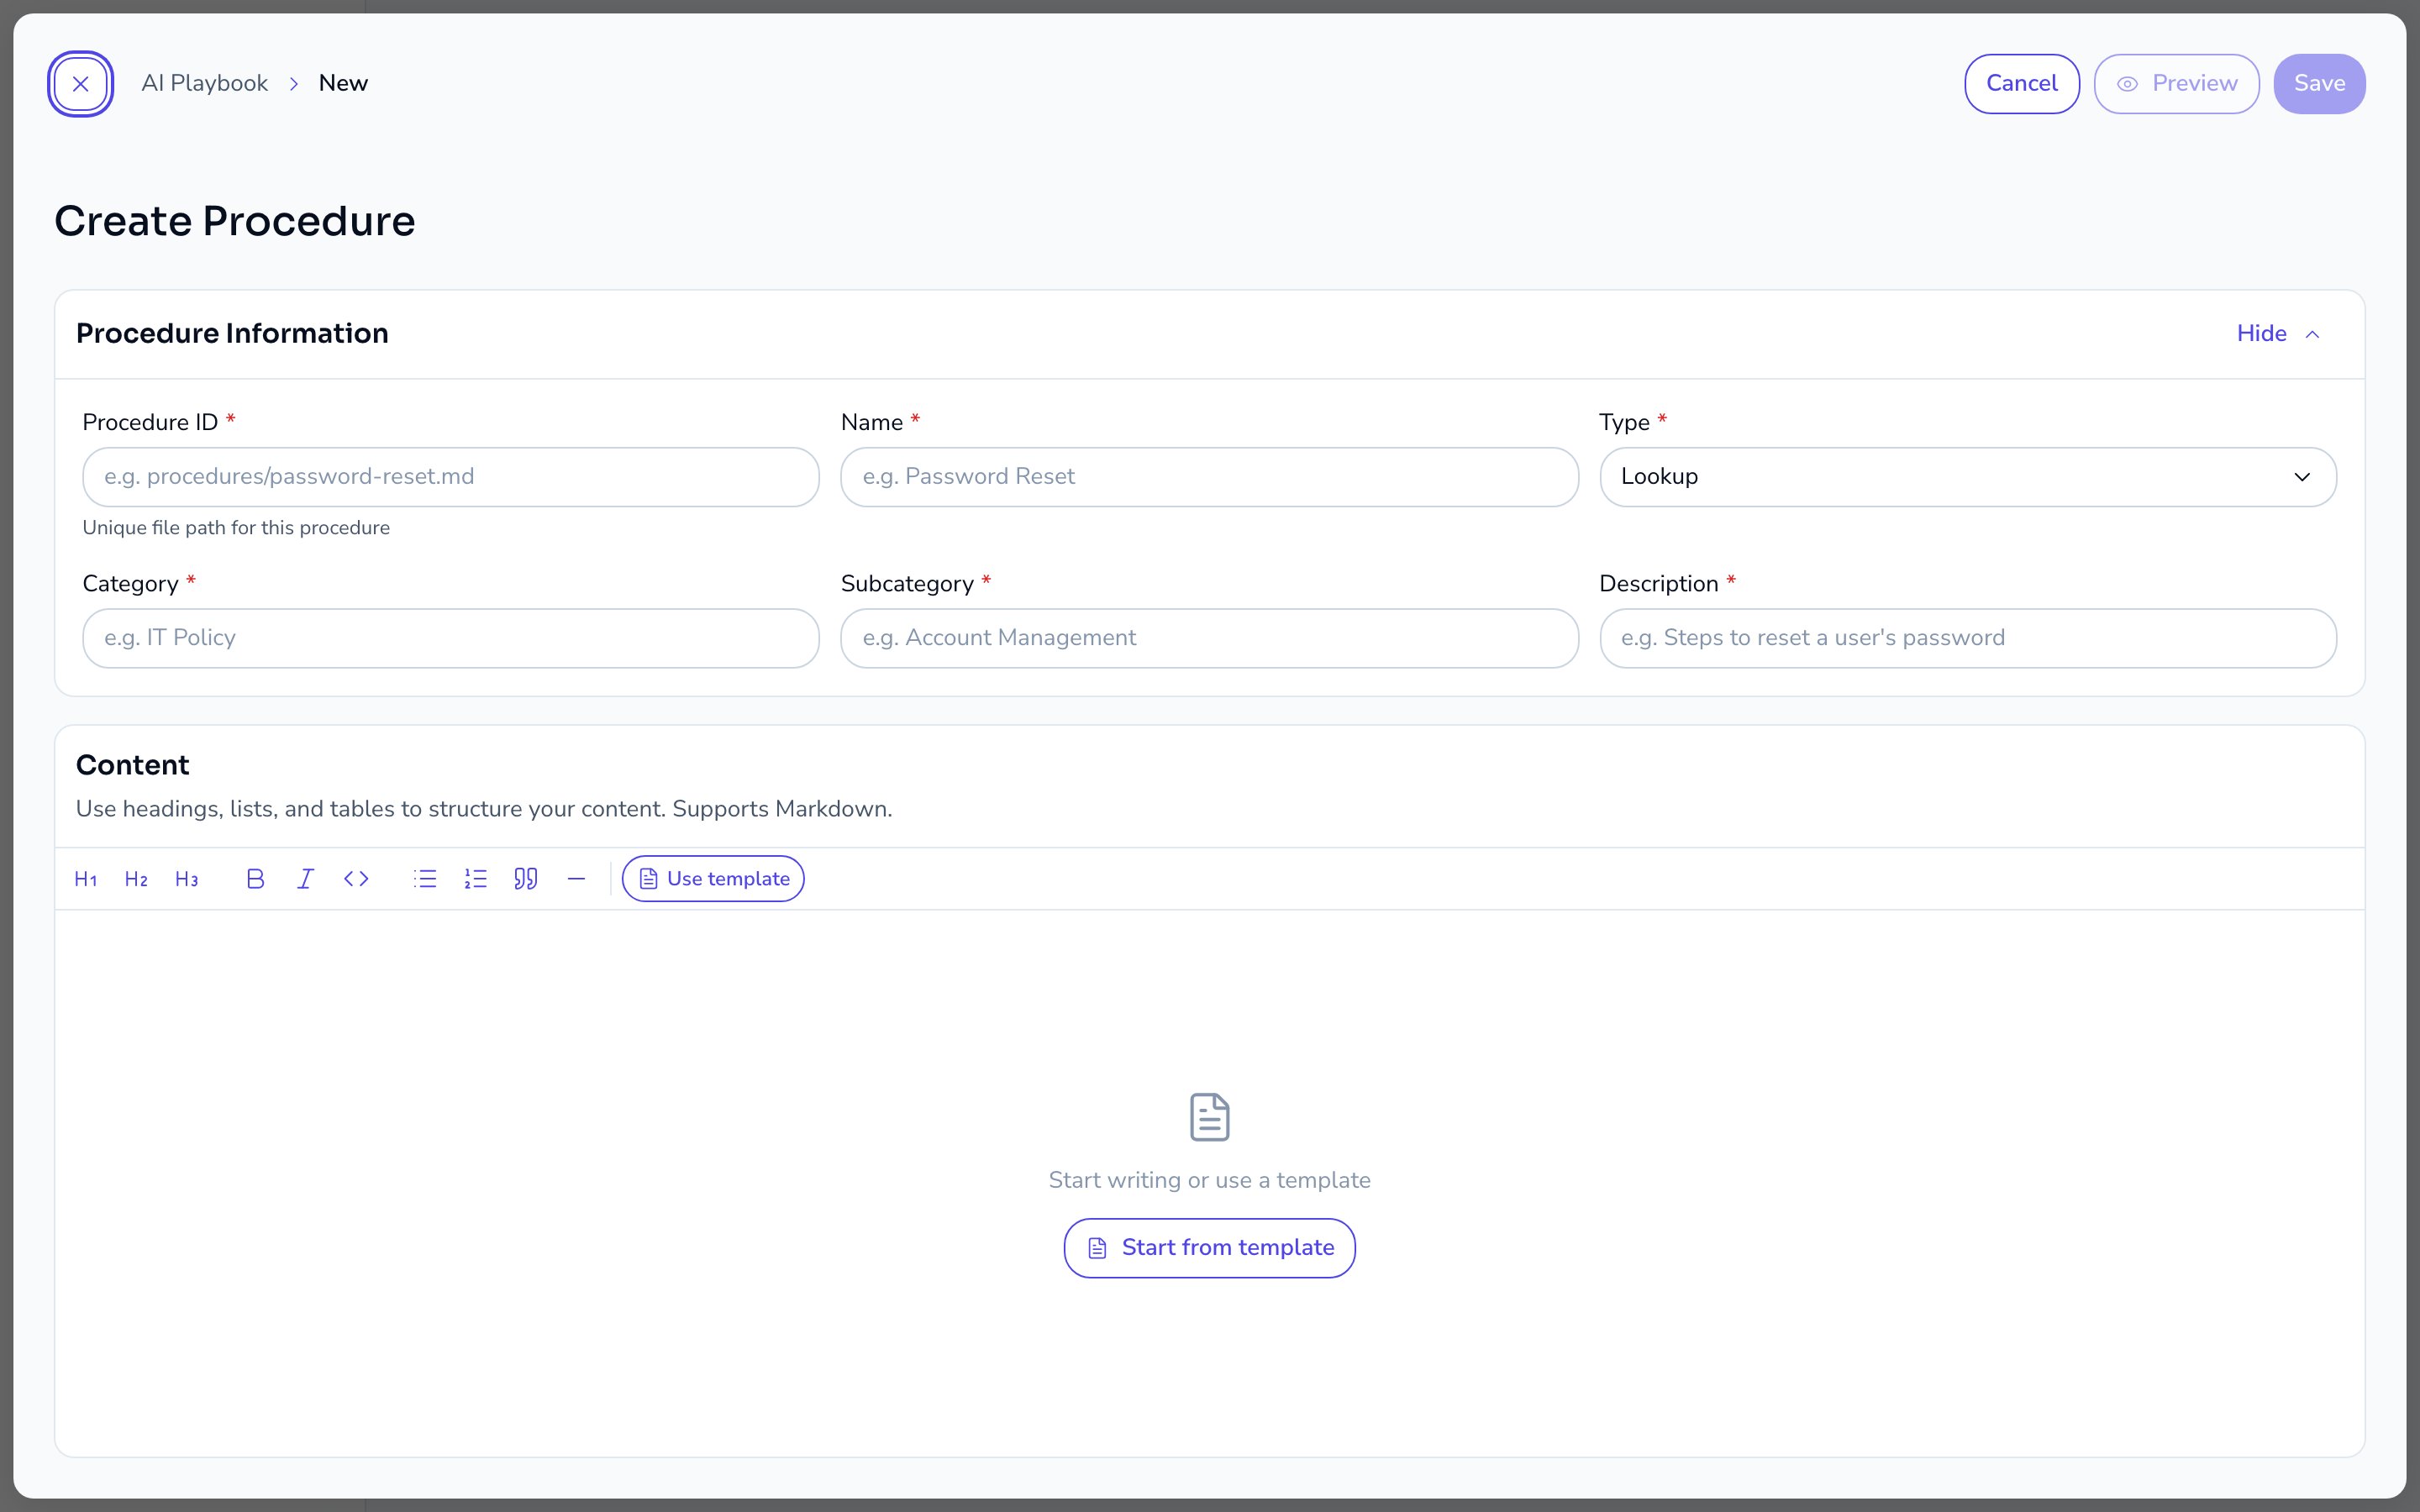Click Start from template button
Screen dimensions: 2420x1512
[1209, 1248]
